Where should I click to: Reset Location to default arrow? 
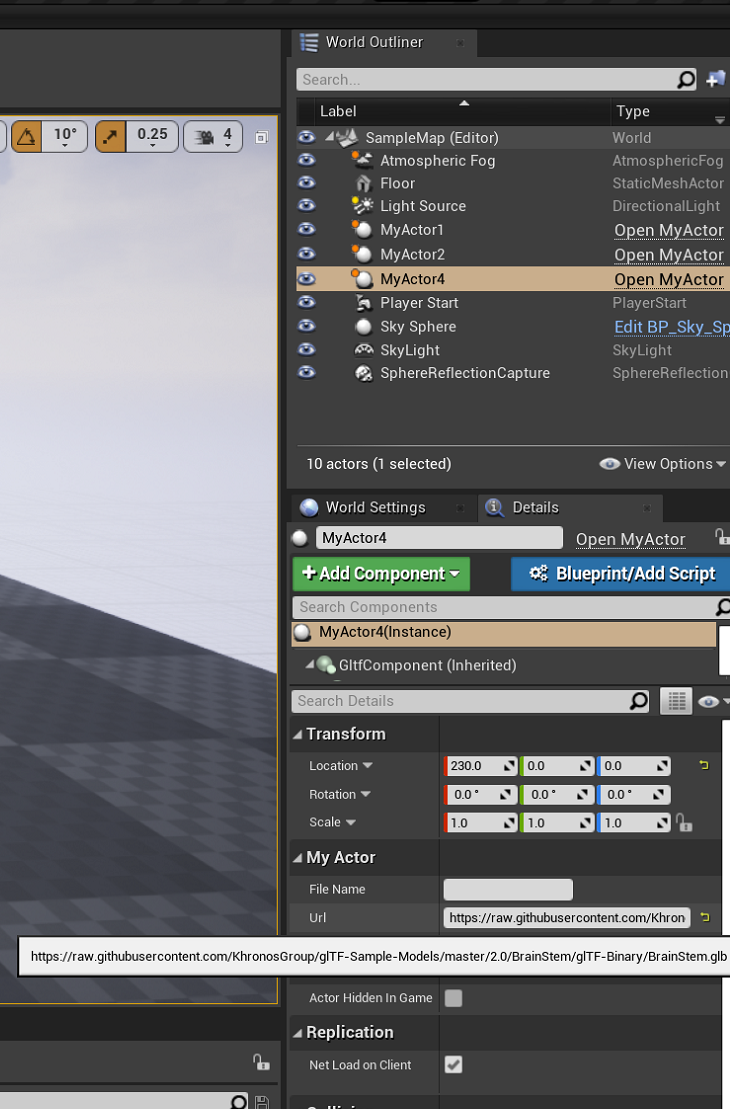coord(703,765)
